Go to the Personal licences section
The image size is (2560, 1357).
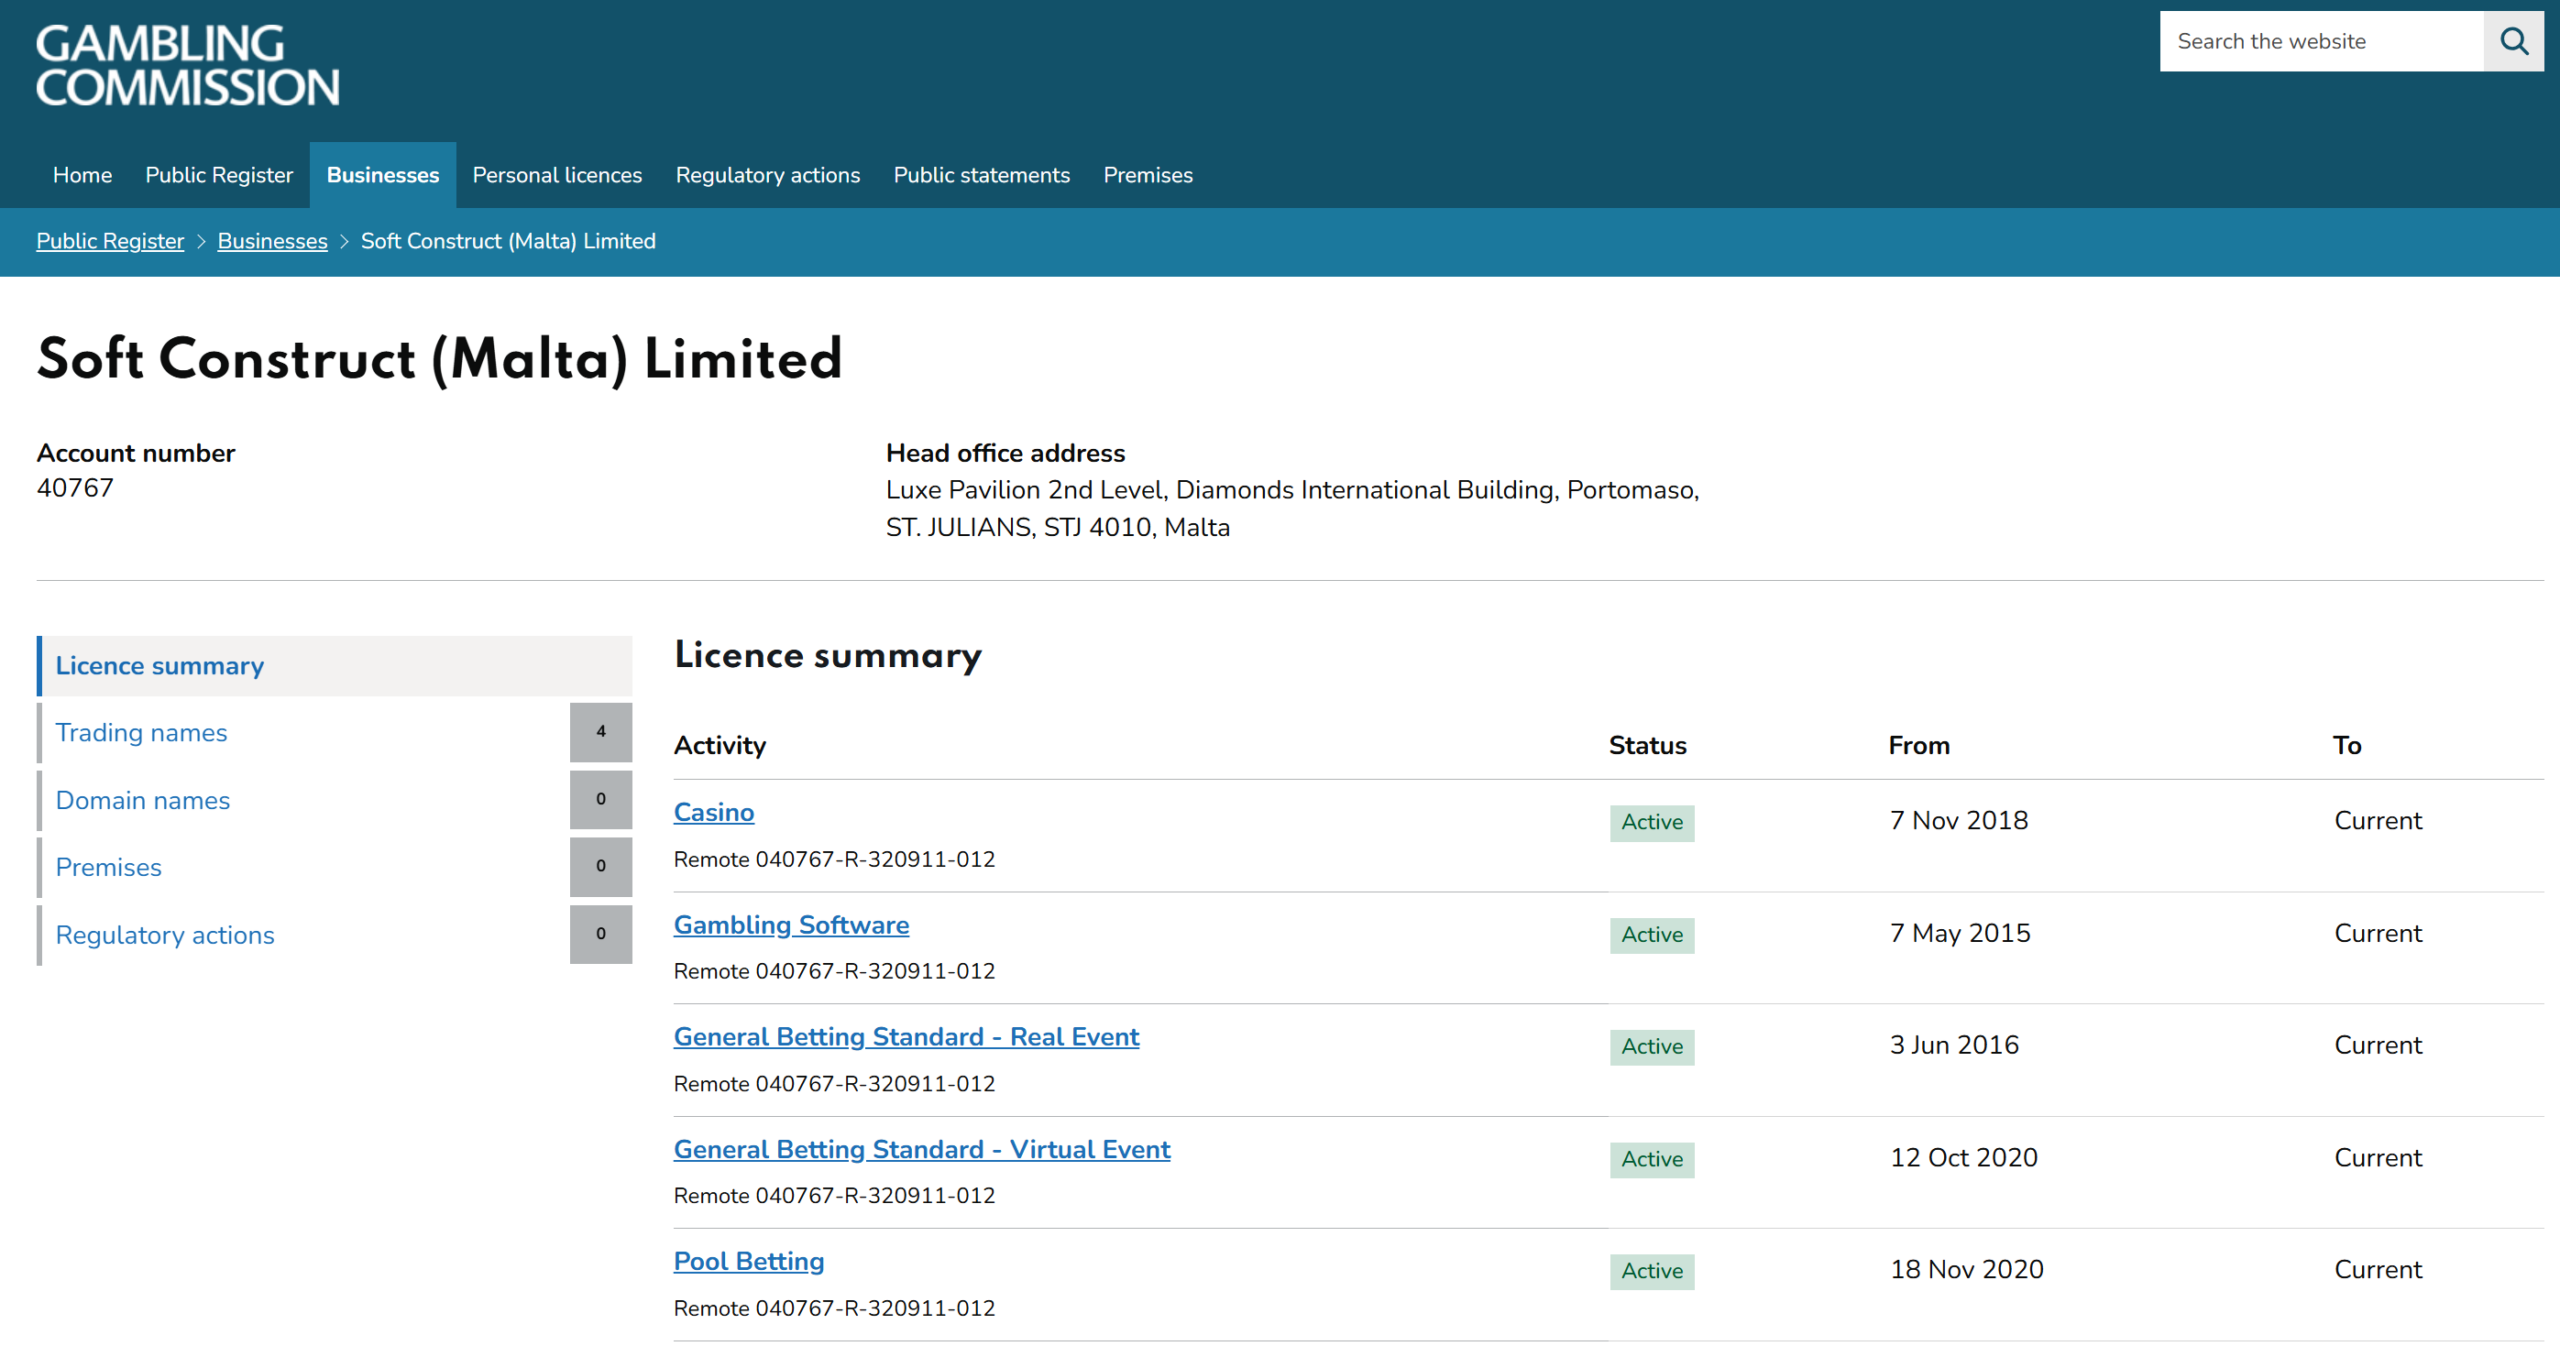coord(557,175)
